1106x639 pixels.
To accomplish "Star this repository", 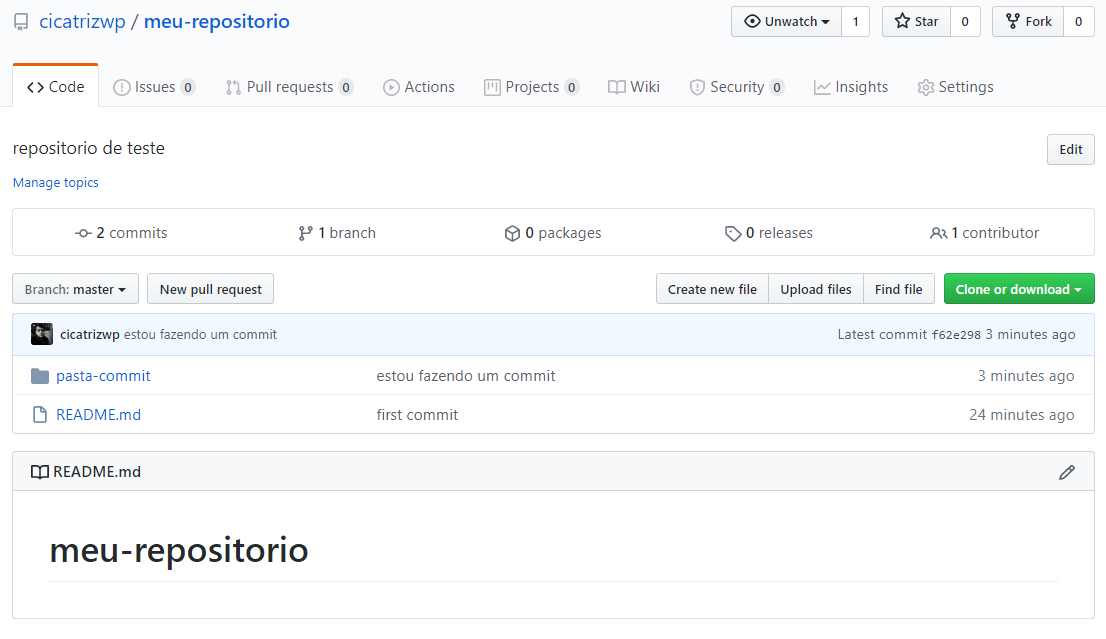I will click(916, 22).
